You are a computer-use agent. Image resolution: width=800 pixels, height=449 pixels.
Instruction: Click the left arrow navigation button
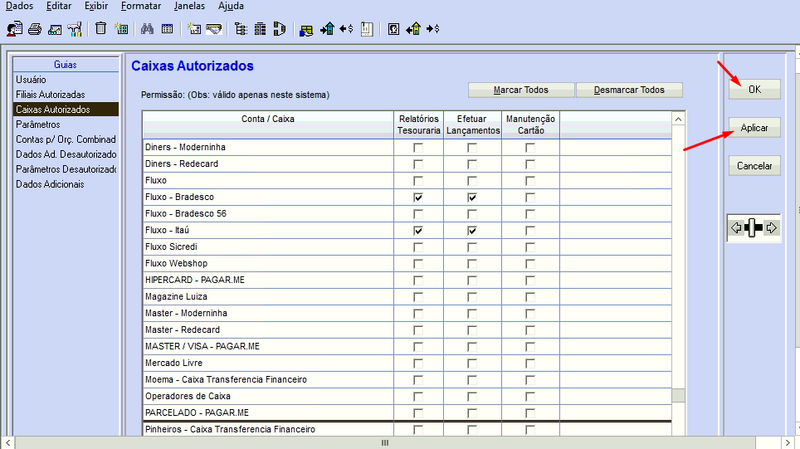tap(736, 228)
